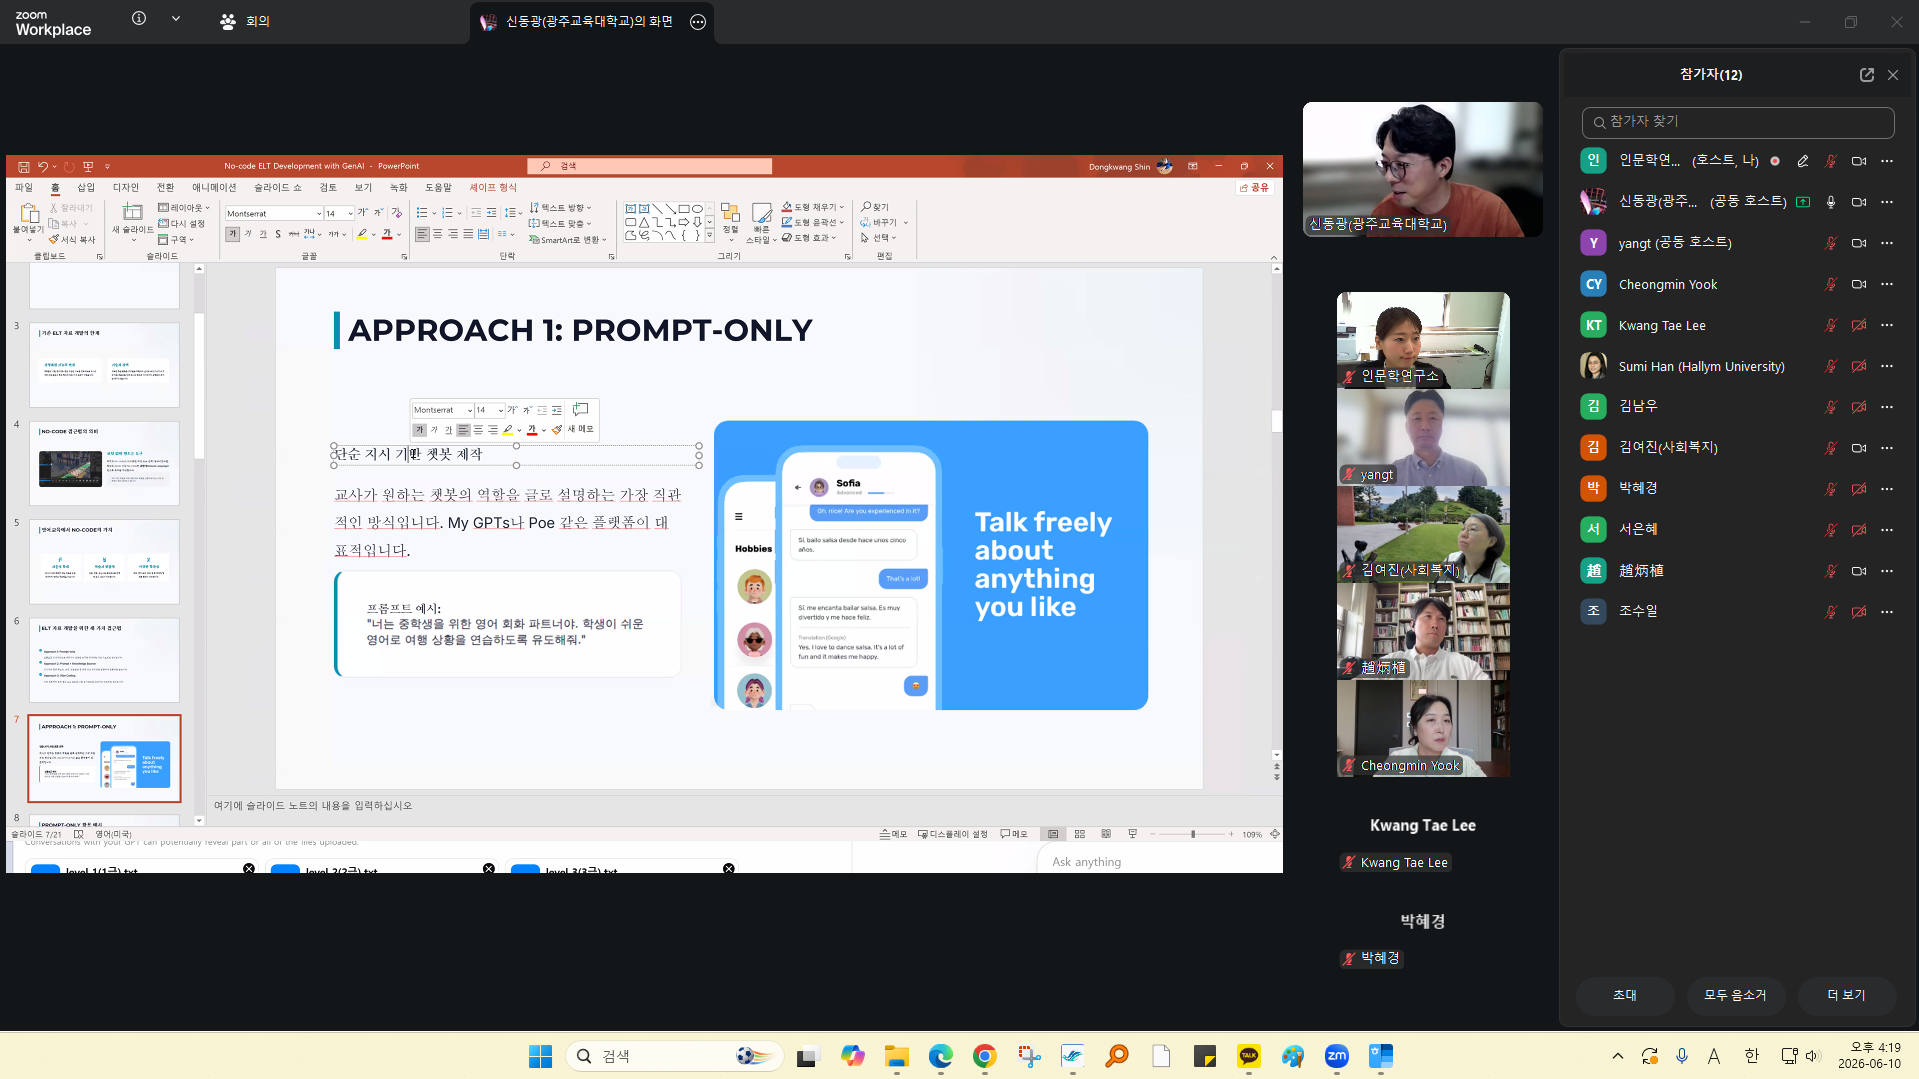The height and width of the screenshot is (1079, 1919).
Task: Click the More (더 보기) button
Action: [x=1846, y=995]
